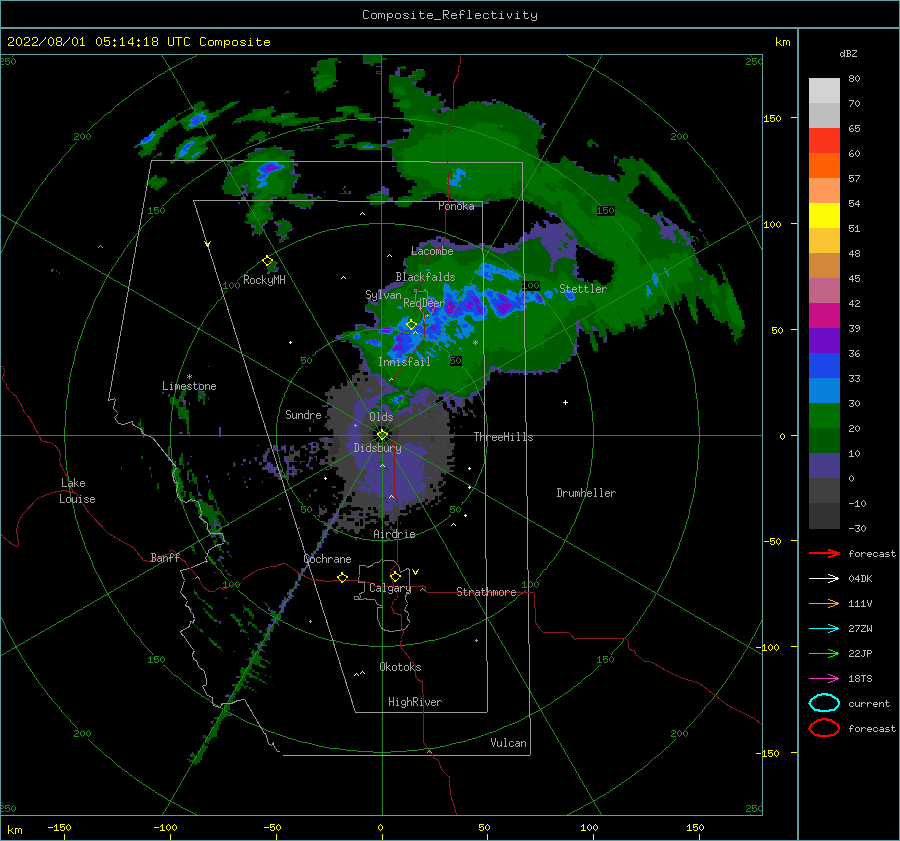Click the purple high-reflectivity cell east of RedDeer

pos(505,307)
